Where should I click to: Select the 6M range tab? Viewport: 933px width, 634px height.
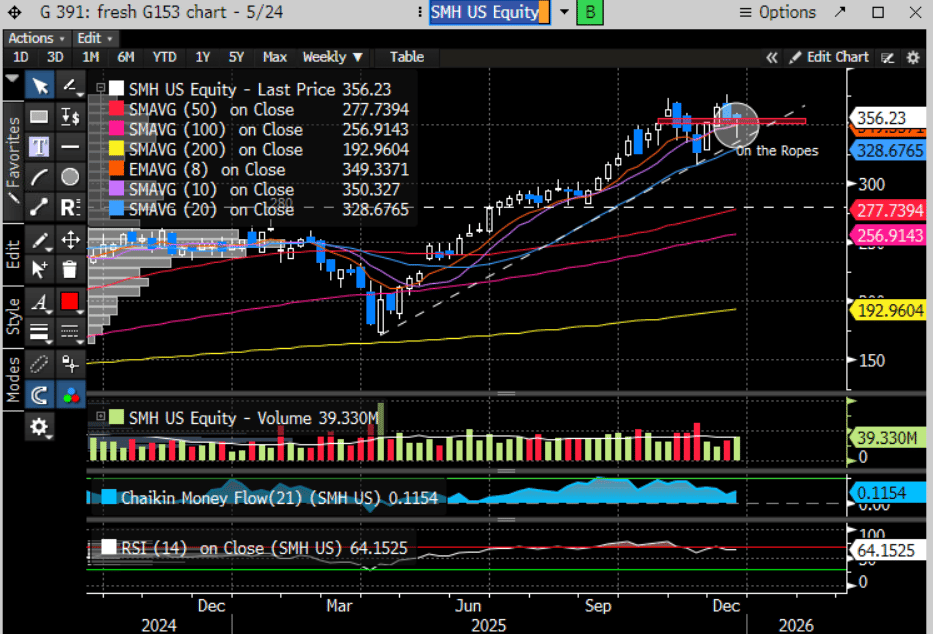(126, 57)
